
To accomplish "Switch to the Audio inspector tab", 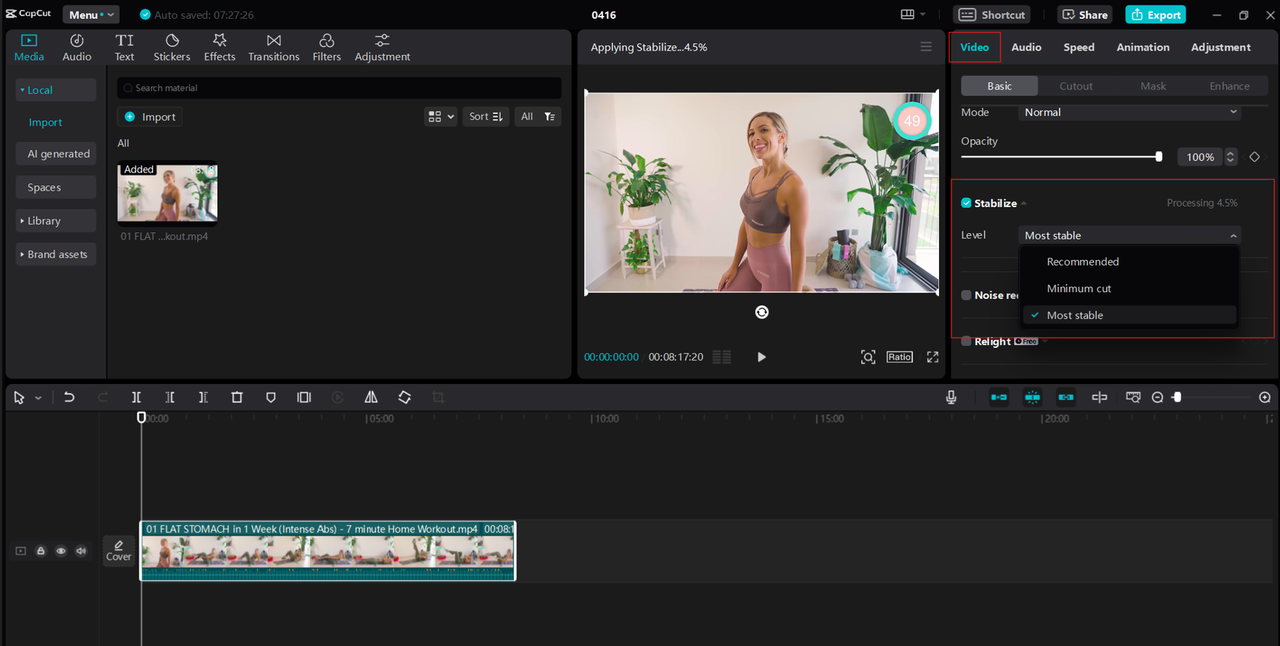I will pos(1026,47).
